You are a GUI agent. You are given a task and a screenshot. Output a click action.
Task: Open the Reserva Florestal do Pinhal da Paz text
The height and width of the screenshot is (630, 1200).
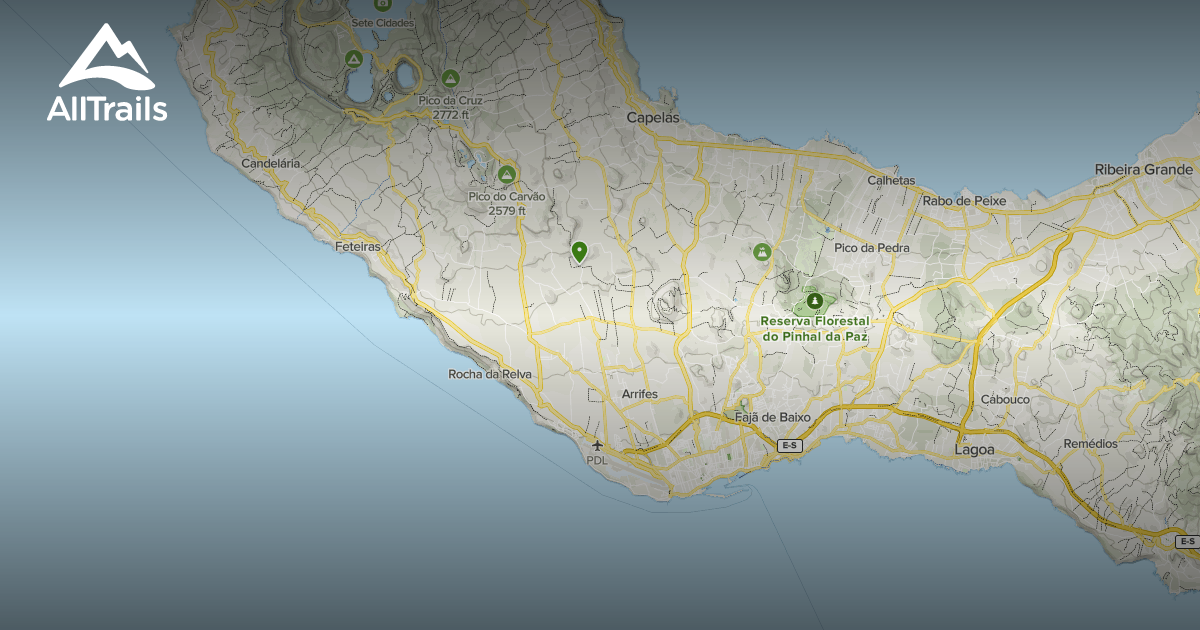tap(815, 330)
